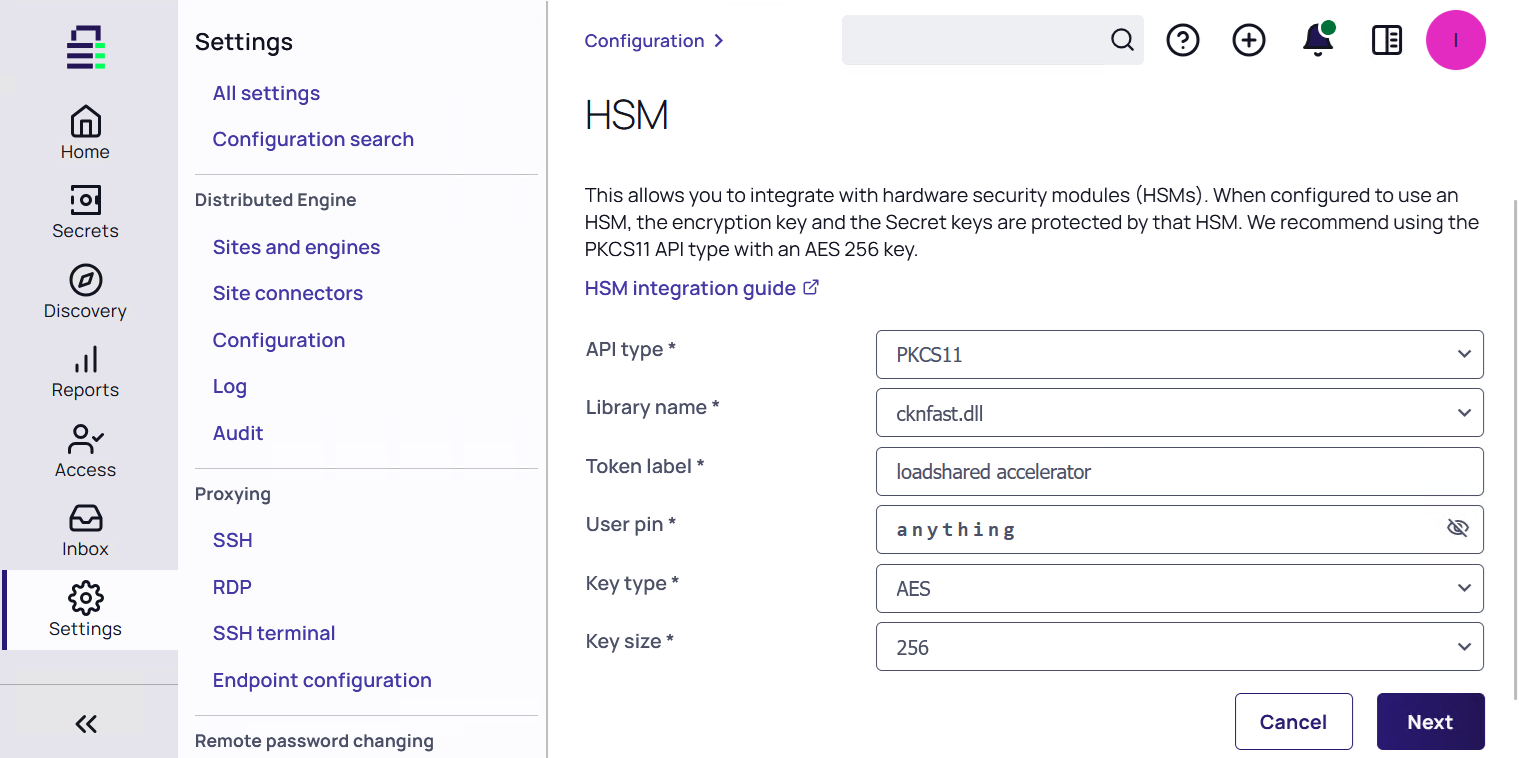Click the HSM page title

coord(627,115)
